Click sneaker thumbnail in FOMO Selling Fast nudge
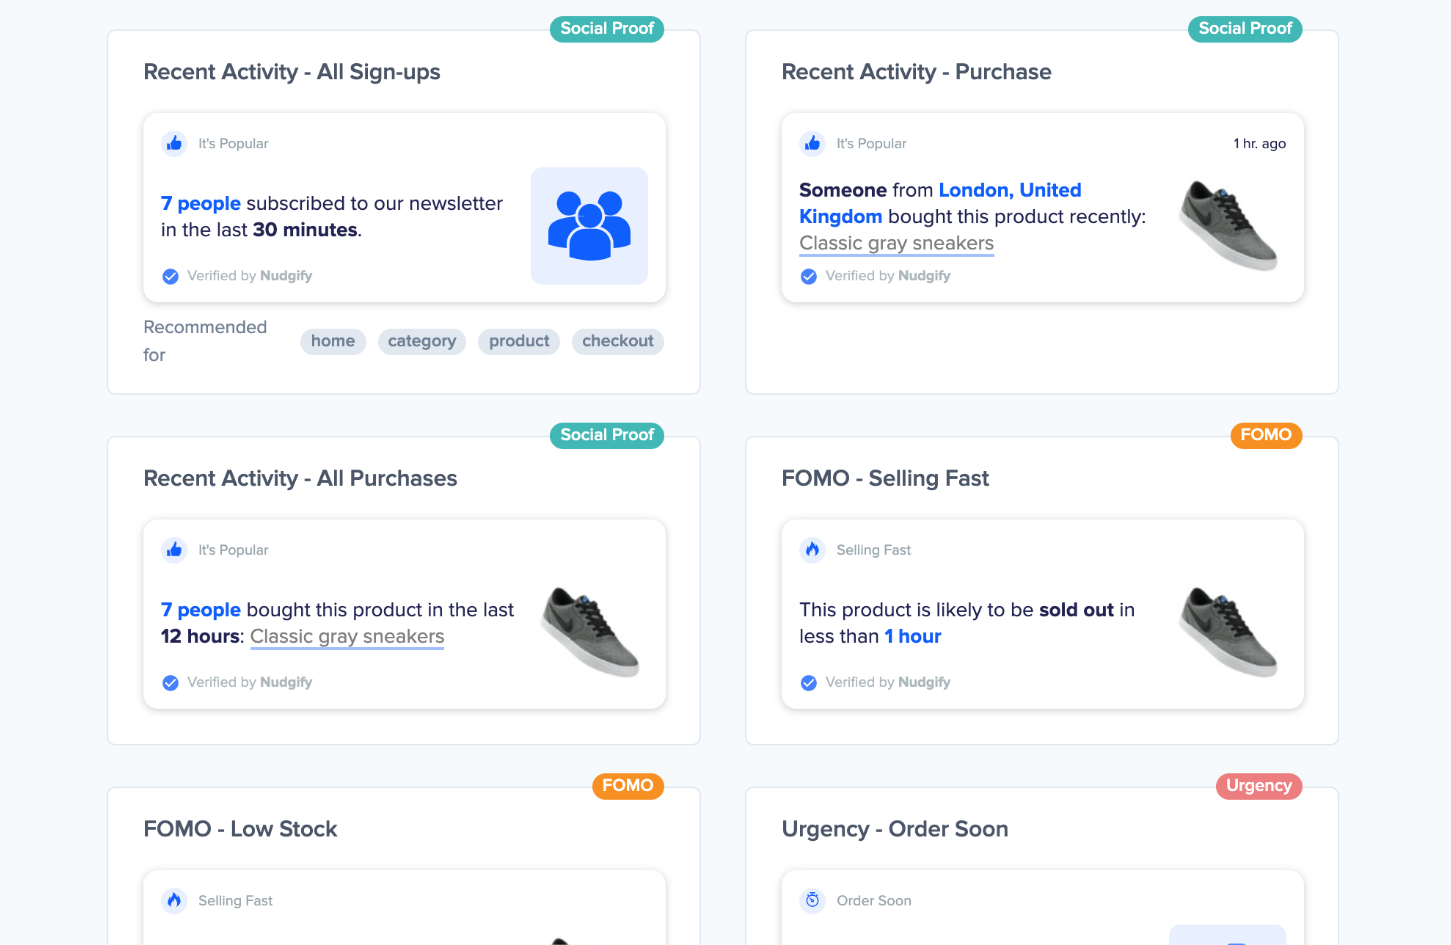The height and width of the screenshot is (945, 1451). click(x=1228, y=632)
